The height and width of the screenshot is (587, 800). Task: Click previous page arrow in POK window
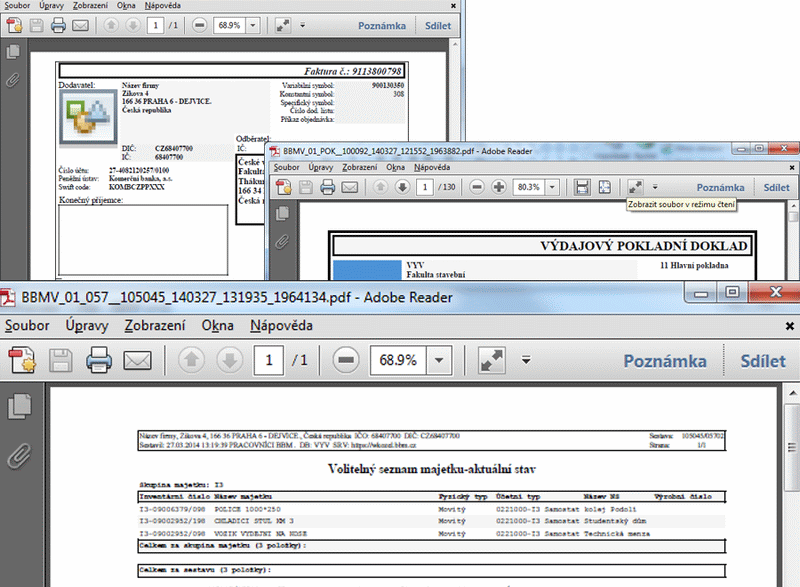(x=380, y=188)
